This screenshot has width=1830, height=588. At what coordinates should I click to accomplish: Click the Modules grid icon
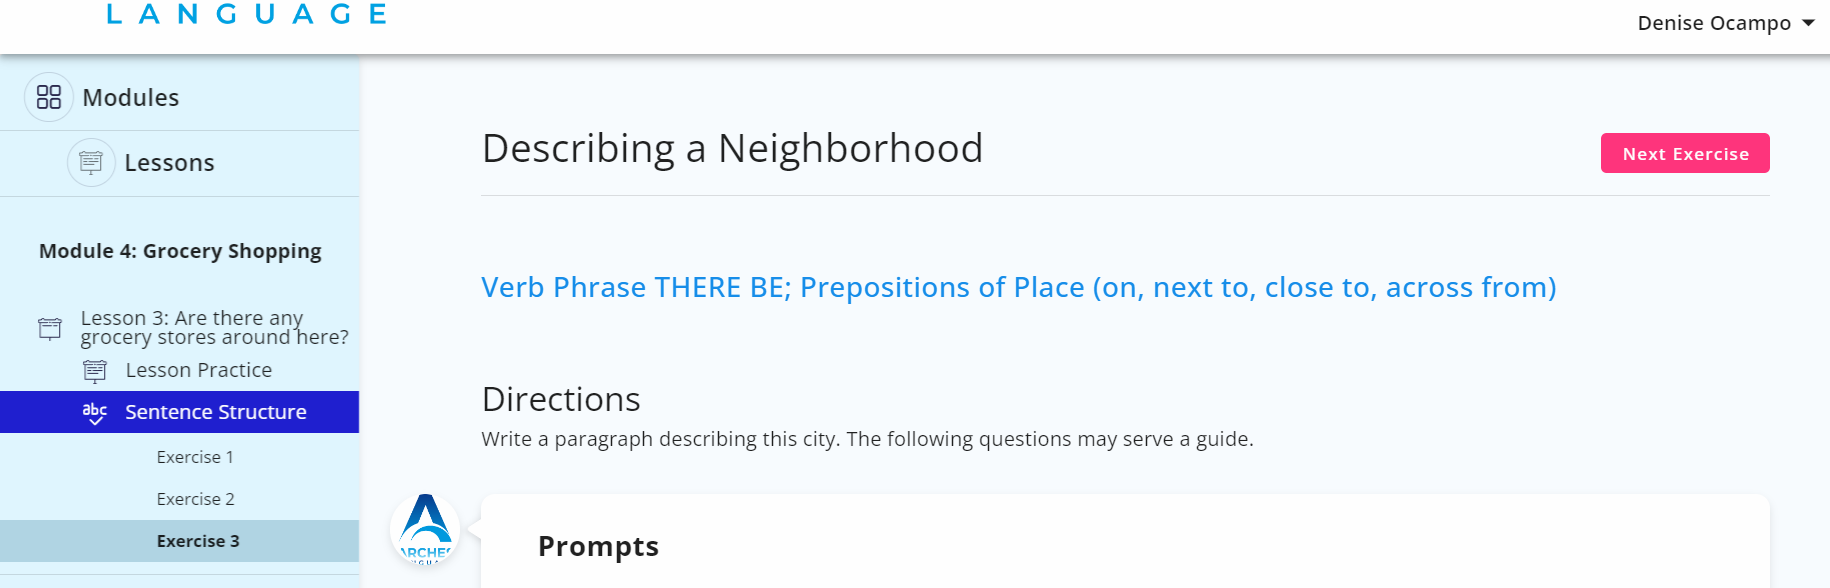[49, 97]
